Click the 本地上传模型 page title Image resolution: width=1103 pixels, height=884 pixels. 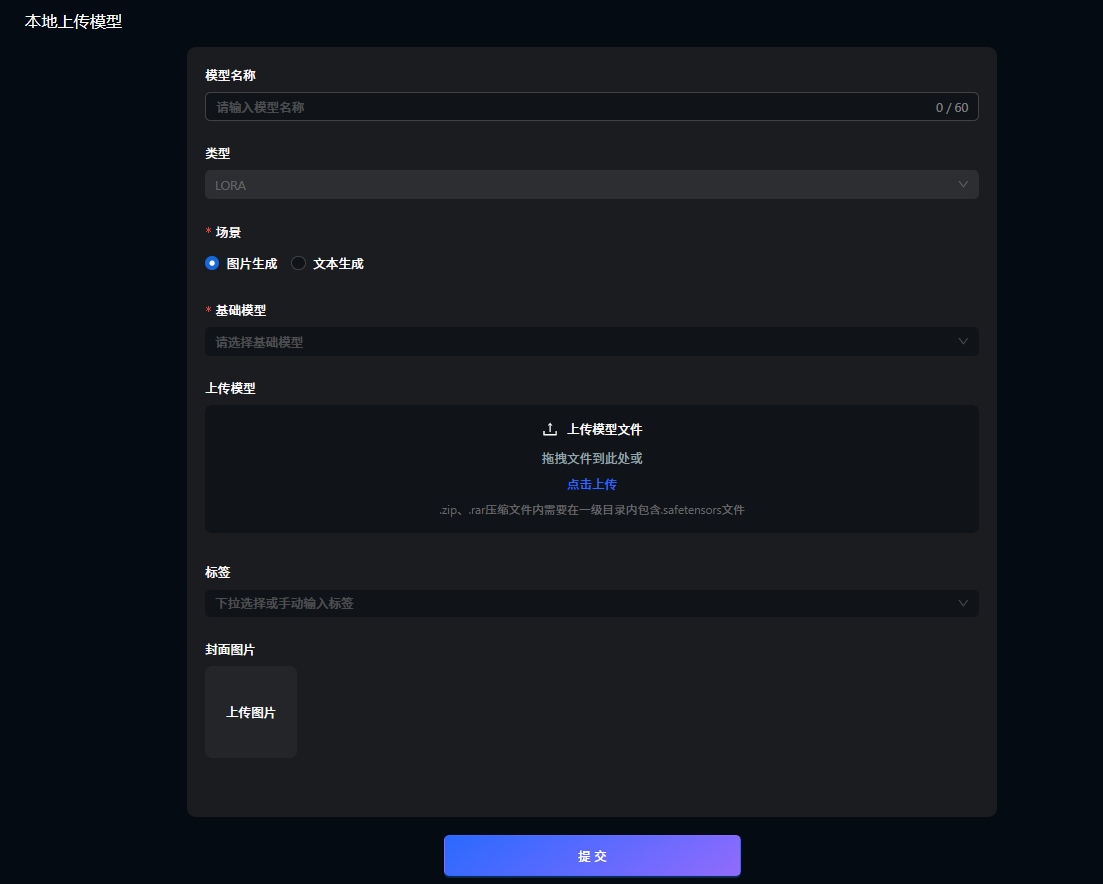tap(73, 21)
